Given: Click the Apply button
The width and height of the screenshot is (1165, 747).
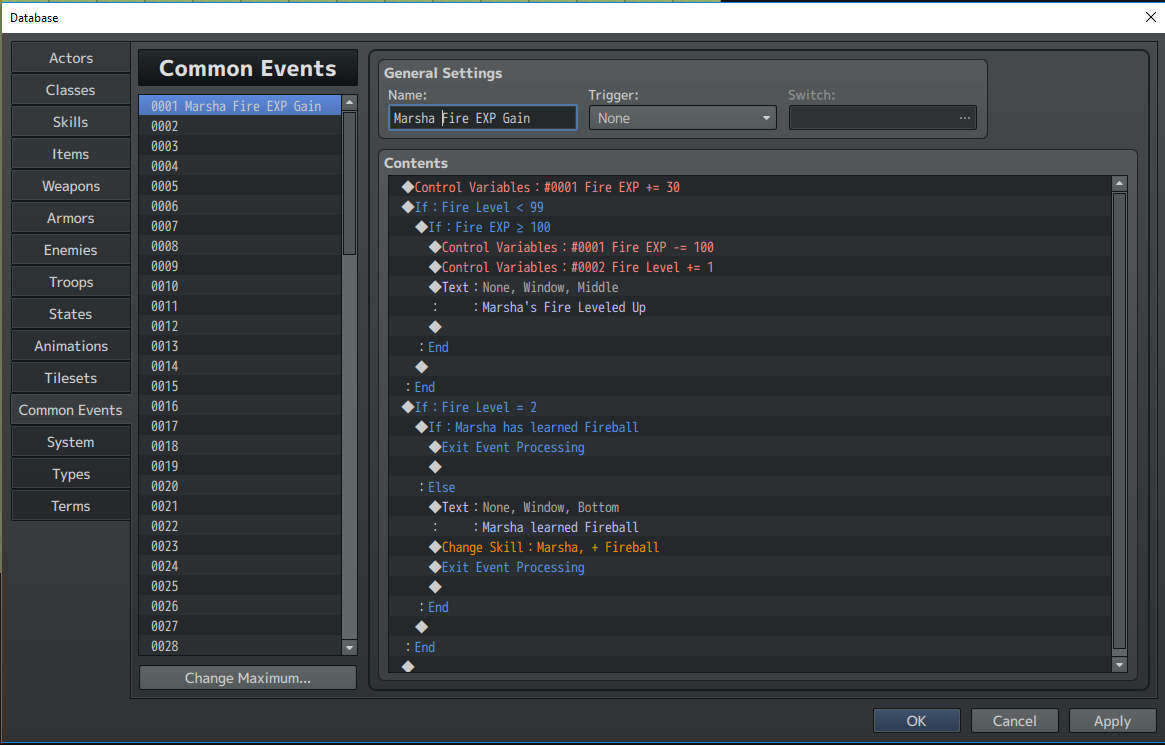Looking at the screenshot, I should 1112,721.
